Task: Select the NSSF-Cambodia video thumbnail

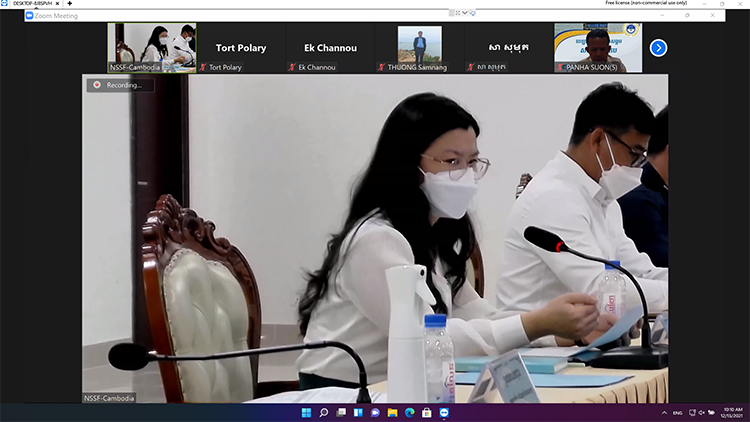Action: coord(152,47)
